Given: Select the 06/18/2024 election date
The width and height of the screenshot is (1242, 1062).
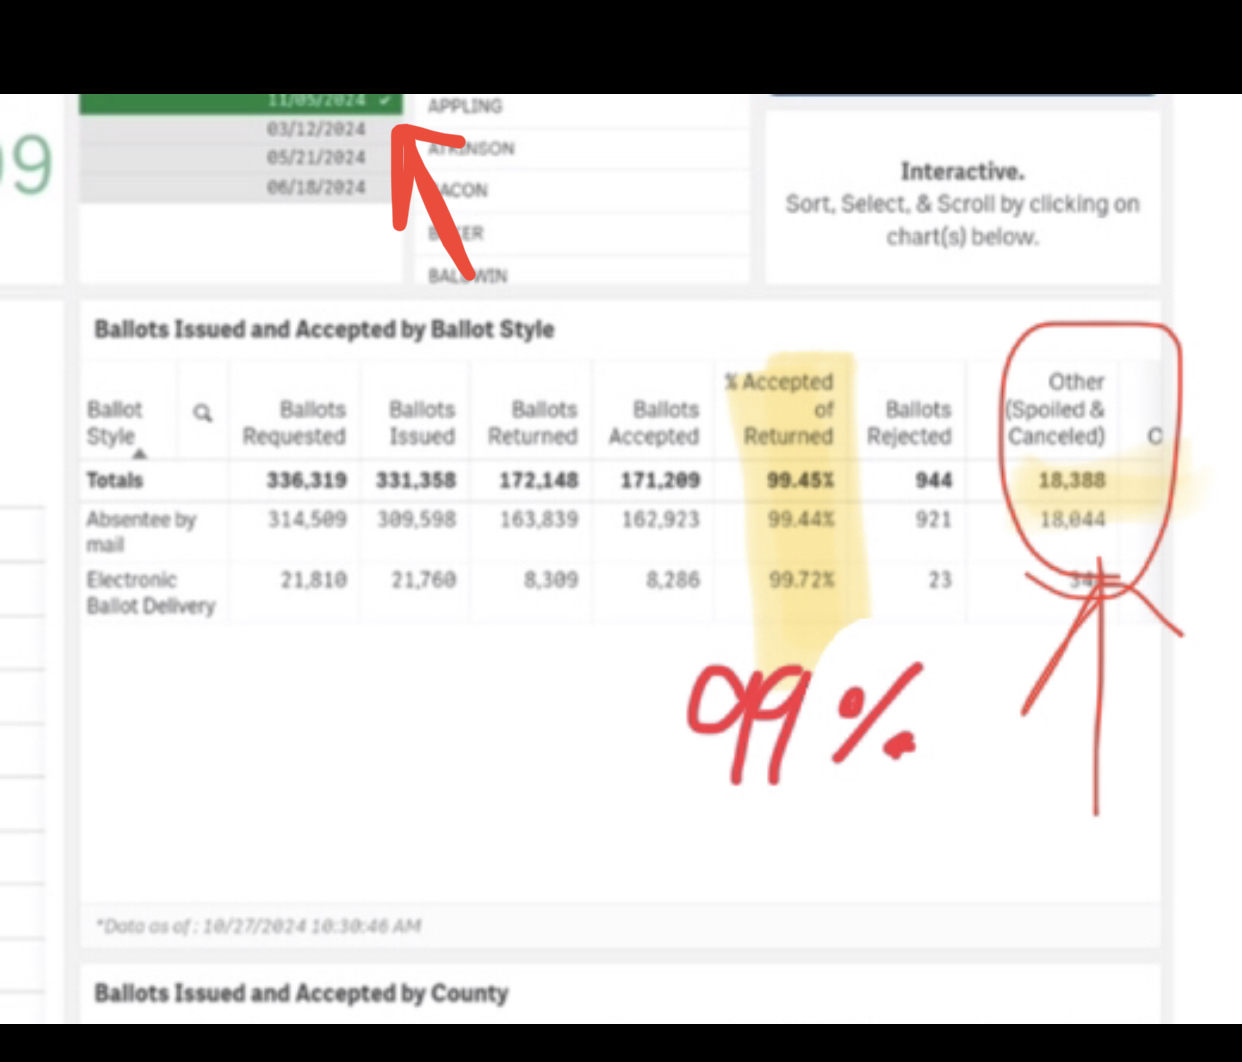Looking at the screenshot, I should pyautogui.click(x=316, y=187).
